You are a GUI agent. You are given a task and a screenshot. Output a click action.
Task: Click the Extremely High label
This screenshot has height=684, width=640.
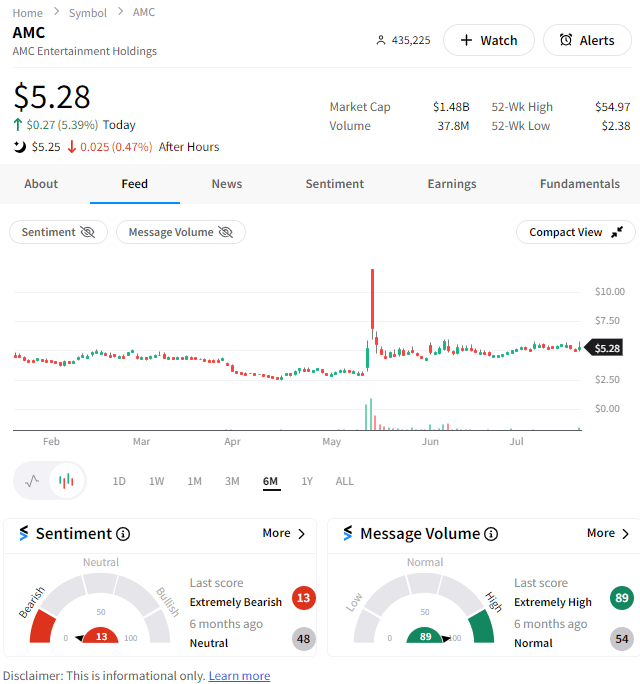[x=553, y=602]
